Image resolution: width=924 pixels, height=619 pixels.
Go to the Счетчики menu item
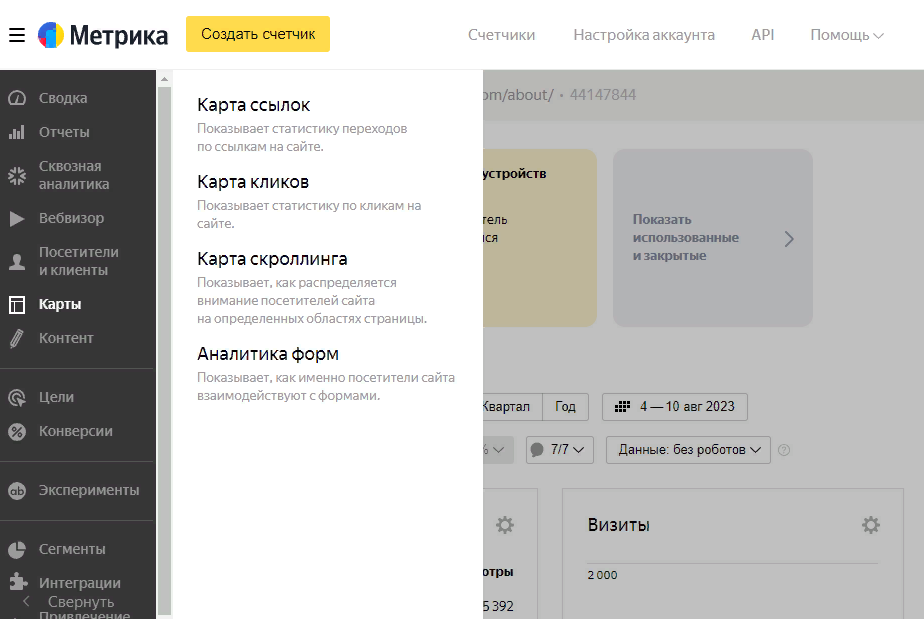point(501,35)
